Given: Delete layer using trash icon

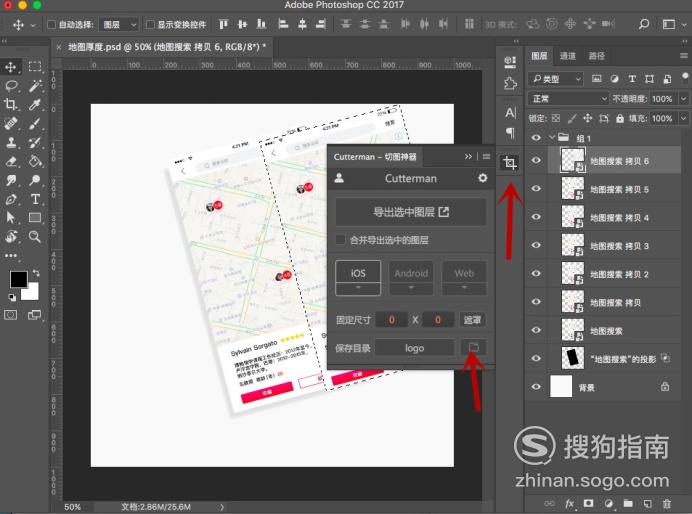Looking at the screenshot, I should pyautogui.click(x=667, y=503).
